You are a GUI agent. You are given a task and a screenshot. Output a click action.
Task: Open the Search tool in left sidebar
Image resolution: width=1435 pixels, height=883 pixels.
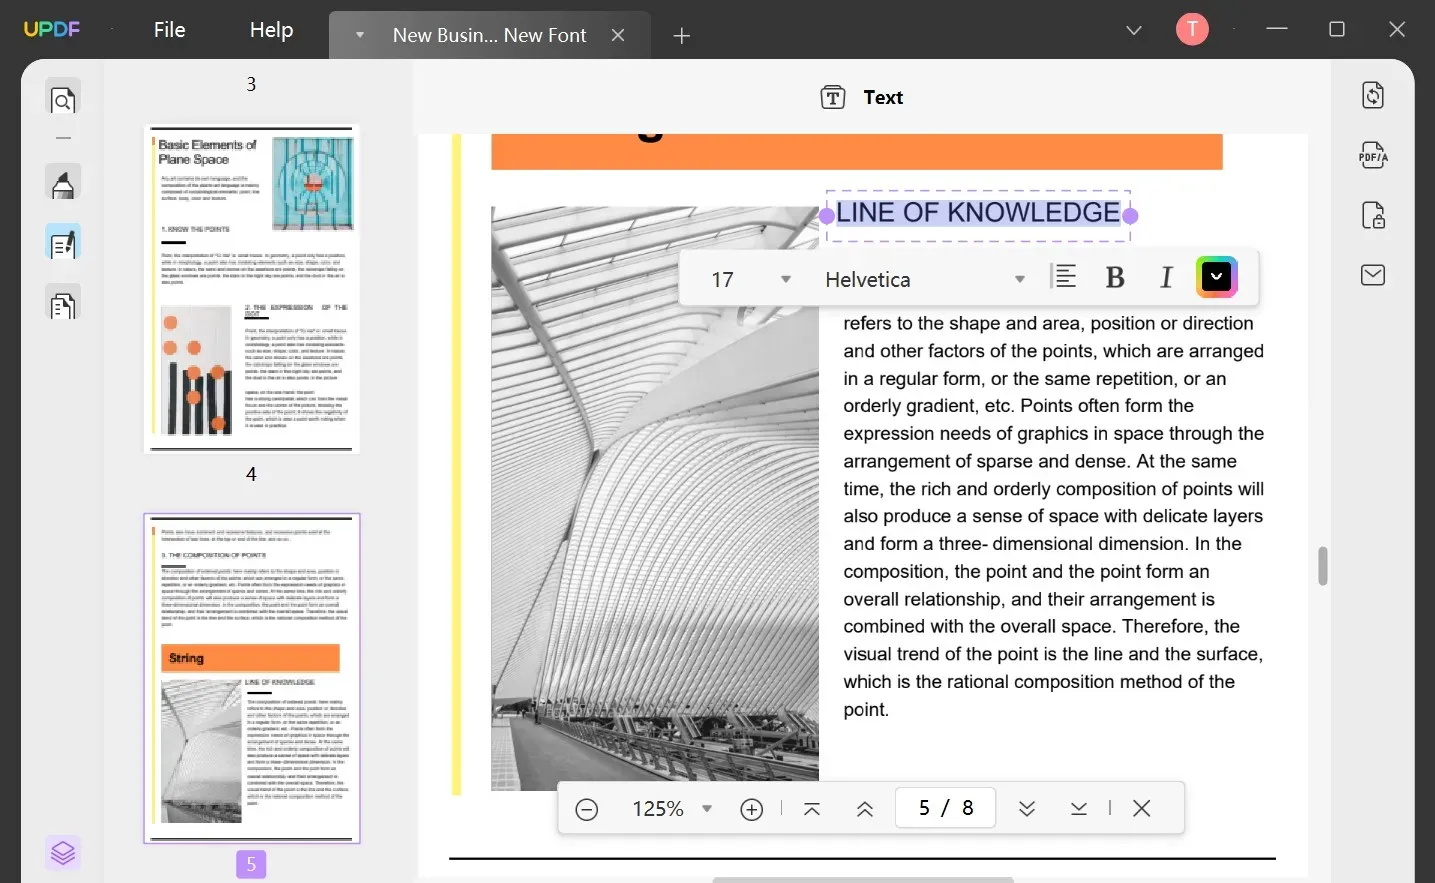pyautogui.click(x=64, y=100)
